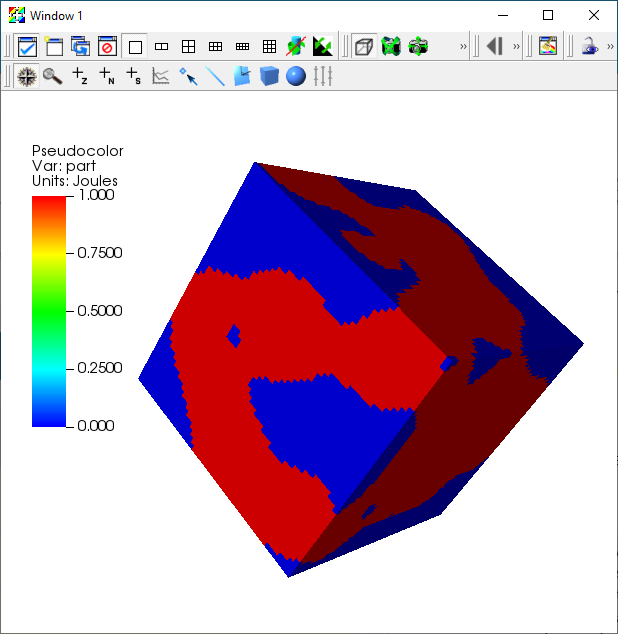The width and height of the screenshot is (618, 634).
Task: Select the 3x3 nine-window layout
Action: (269, 46)
